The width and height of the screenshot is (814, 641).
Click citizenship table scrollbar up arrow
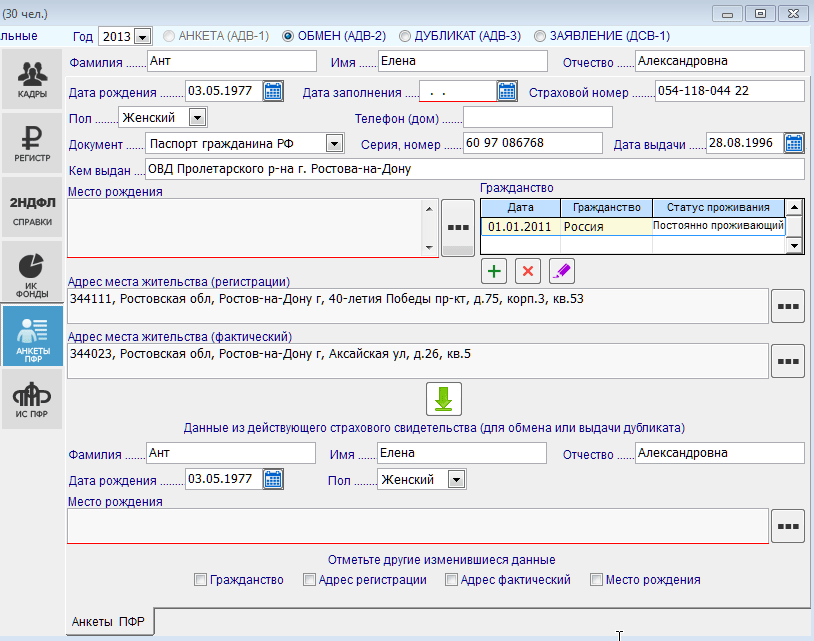tap(794, 208)
